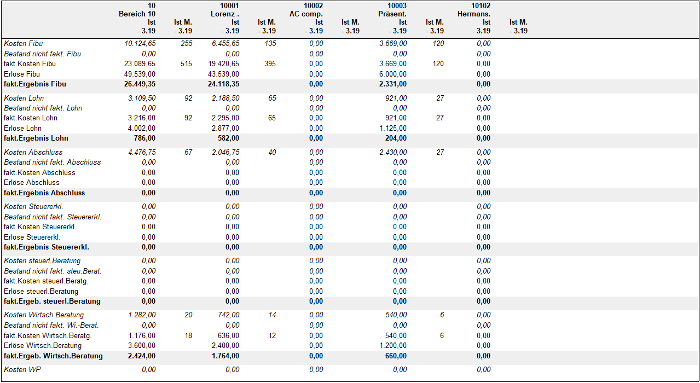Click 'Bestand nicht fakt. Abschluss' row label
Image resolution: width=700 pixels, height=383 pixels.
coord(52,162)
